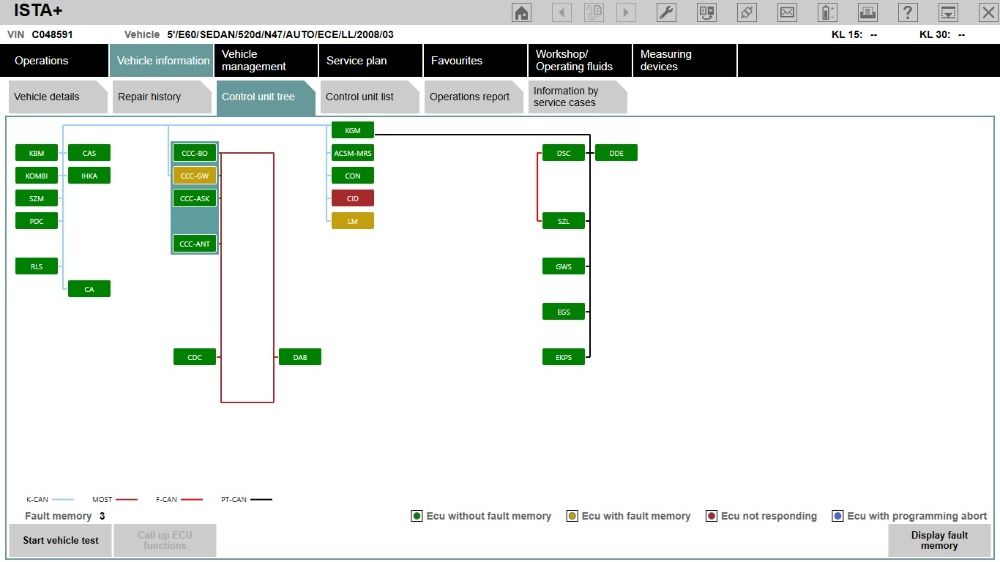The height and width of the screenshot is (562, 1000).
Task: Select the IHKA control unit node
Action: coord(89,175)
